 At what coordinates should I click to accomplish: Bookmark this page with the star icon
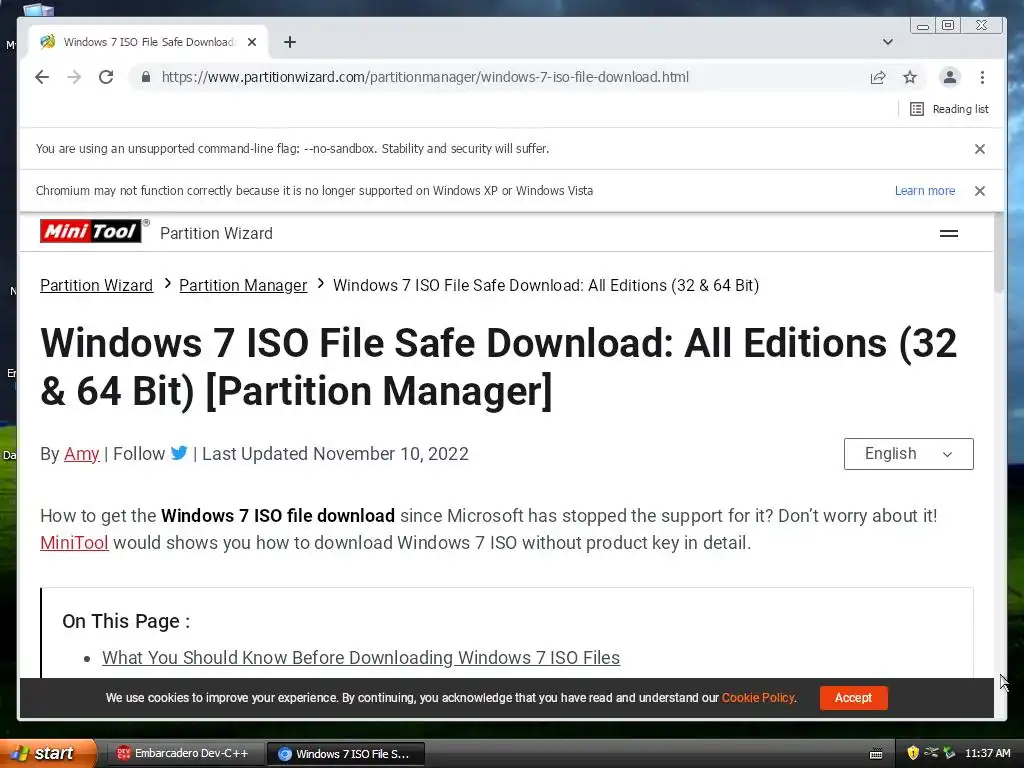(x=910, y=78)
